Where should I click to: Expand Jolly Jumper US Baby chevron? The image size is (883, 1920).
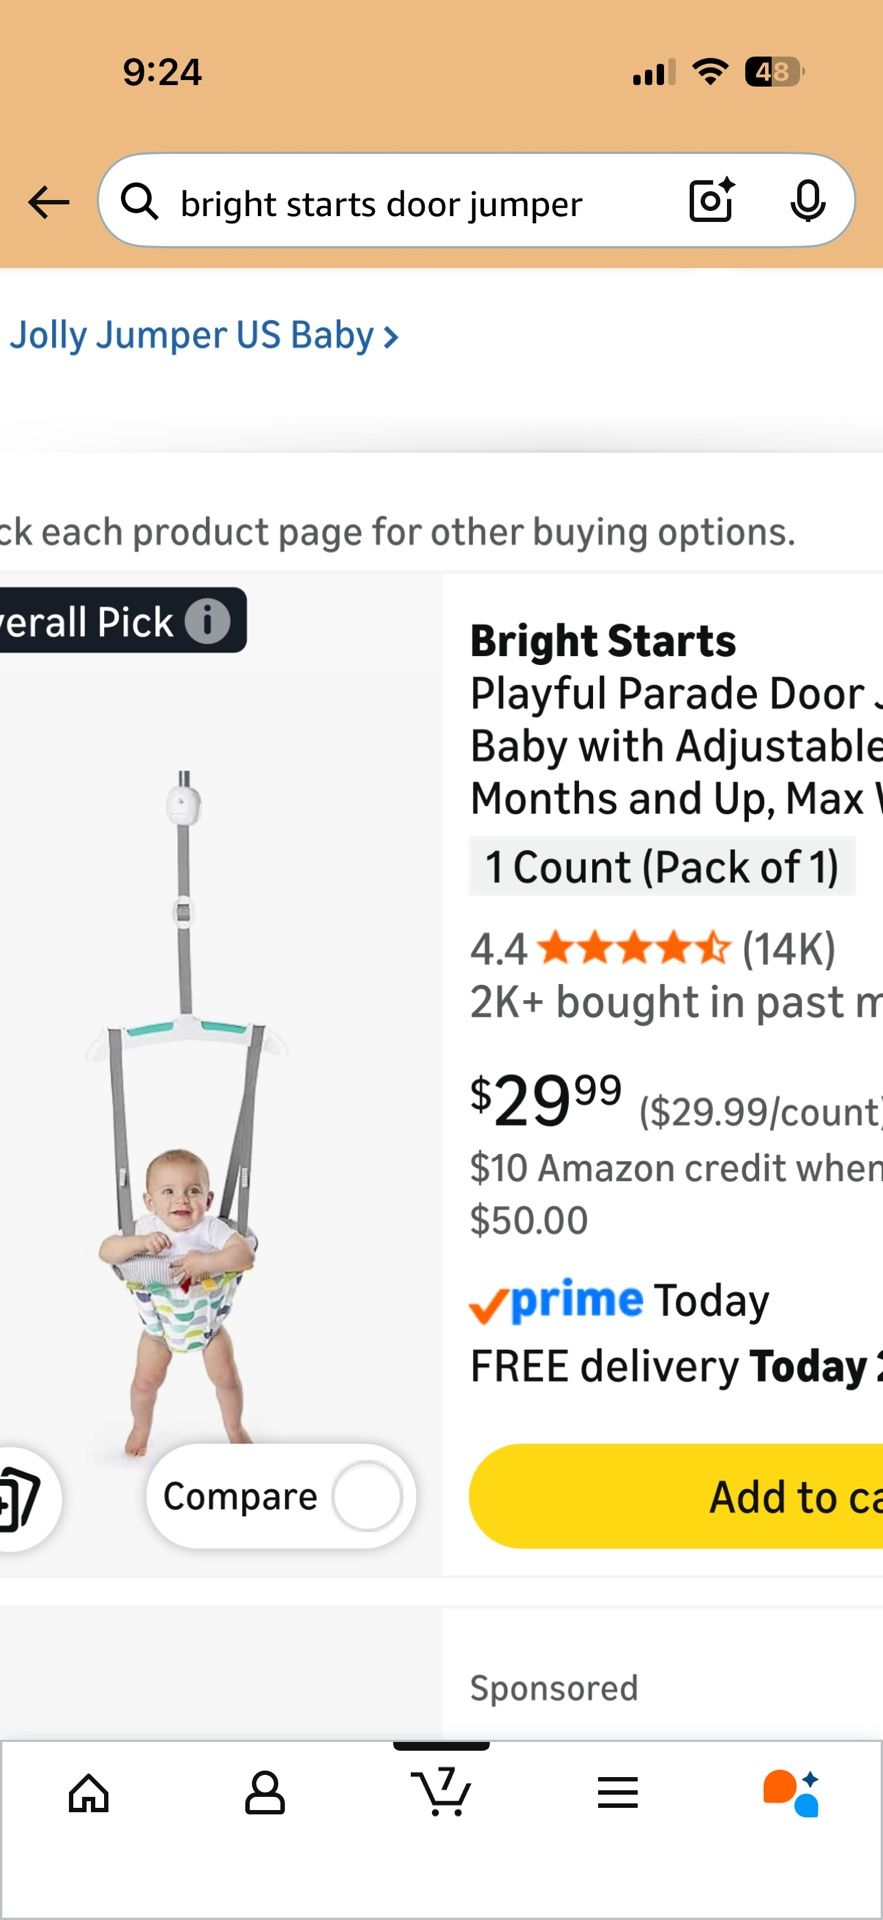coord(391,337)
